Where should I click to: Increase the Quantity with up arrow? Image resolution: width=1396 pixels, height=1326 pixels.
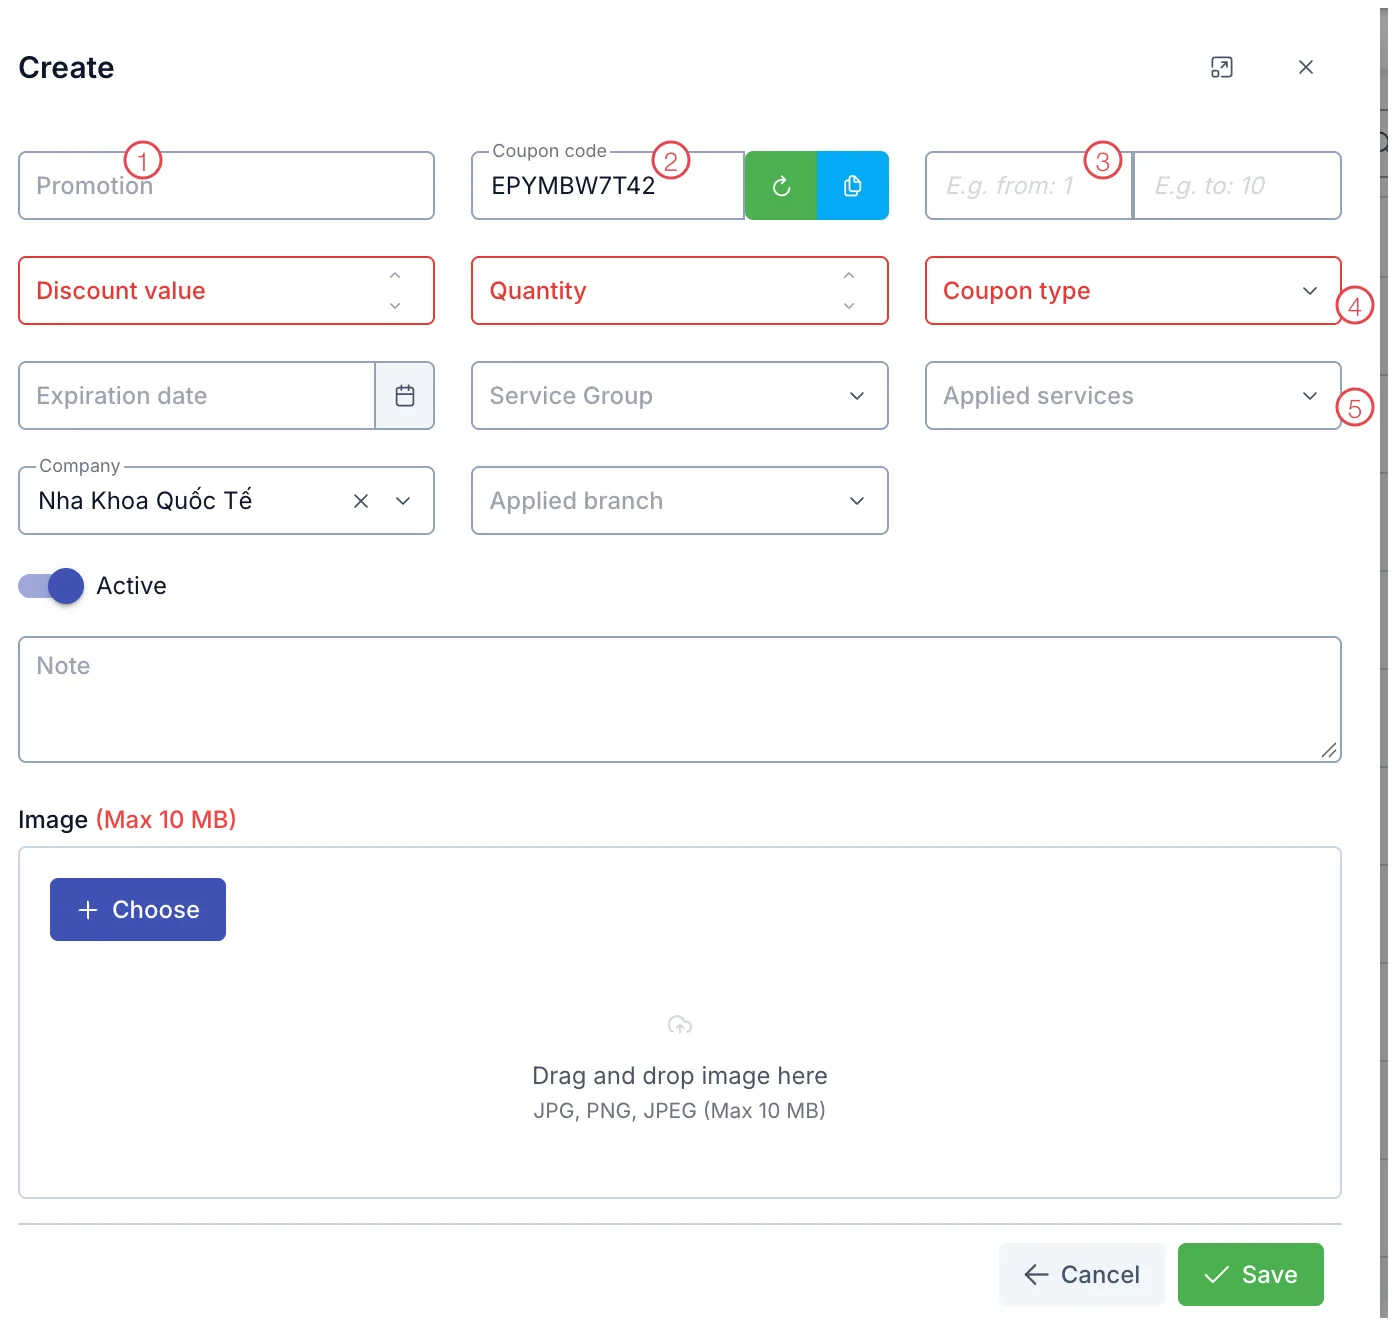tap(849, 276)
